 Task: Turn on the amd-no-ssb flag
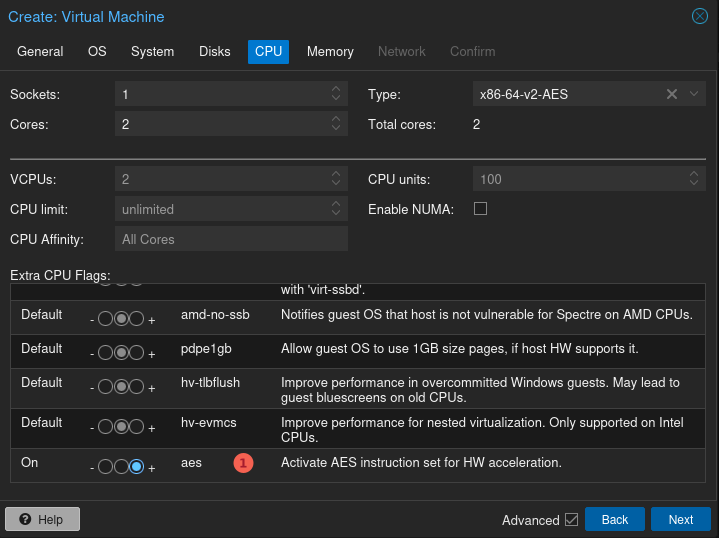[x=137, y=320]
